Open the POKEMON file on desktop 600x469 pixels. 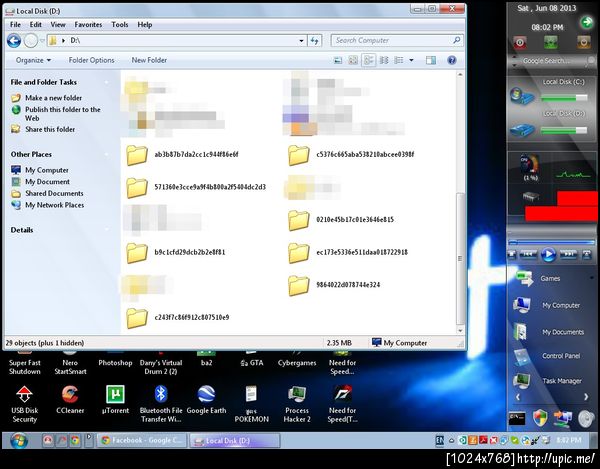click(x=251, y=404)
